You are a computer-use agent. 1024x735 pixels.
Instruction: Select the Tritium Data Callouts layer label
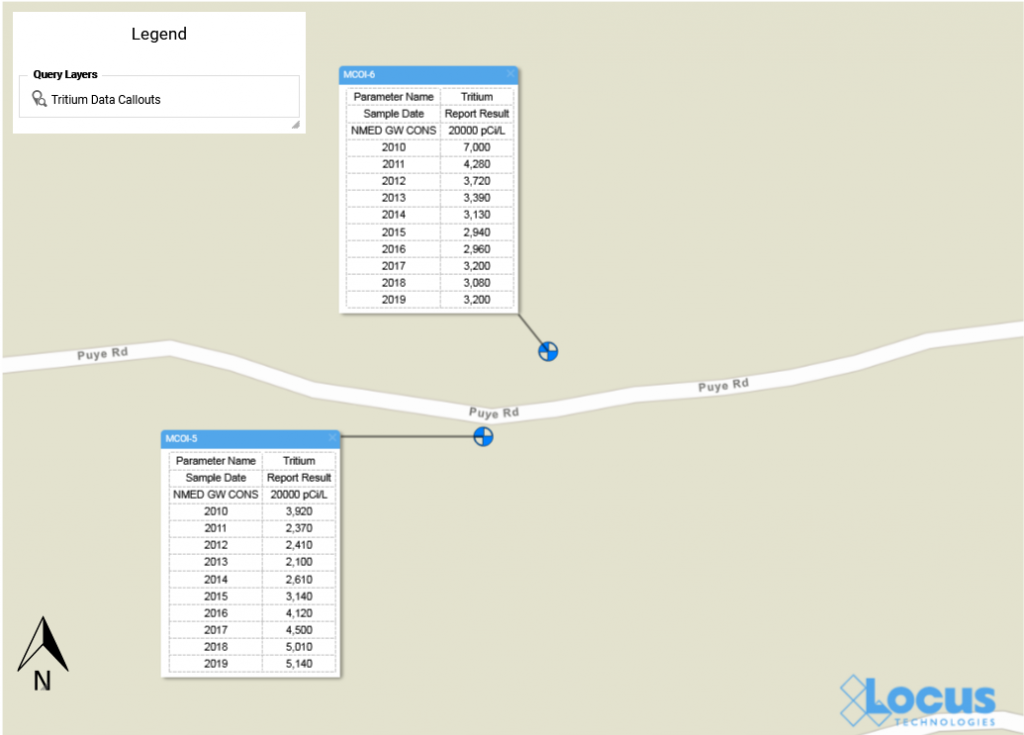(106, 99)
